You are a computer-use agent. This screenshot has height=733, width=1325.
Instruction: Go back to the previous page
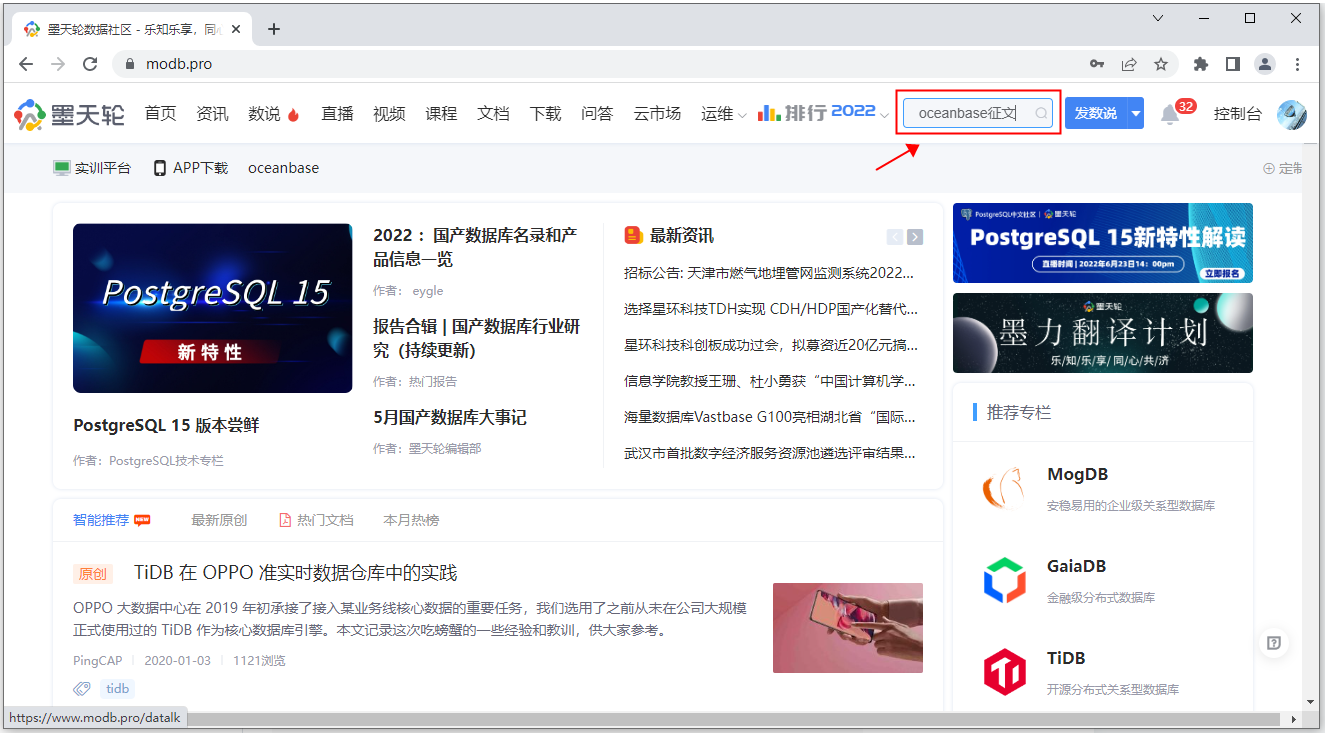click(x=26, y=64)
